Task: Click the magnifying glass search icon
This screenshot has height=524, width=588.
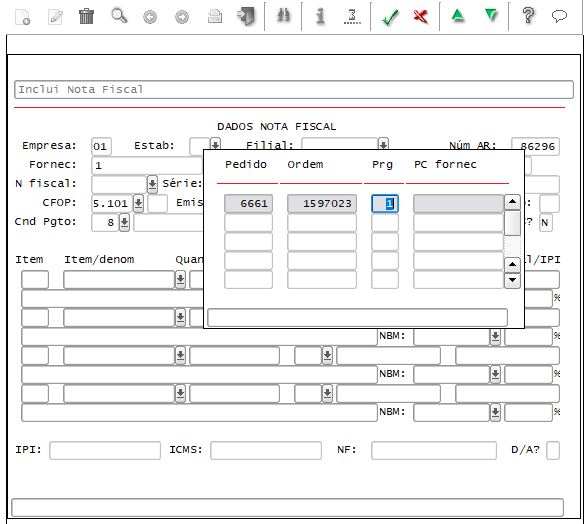Action: click(x=119, y=16)
